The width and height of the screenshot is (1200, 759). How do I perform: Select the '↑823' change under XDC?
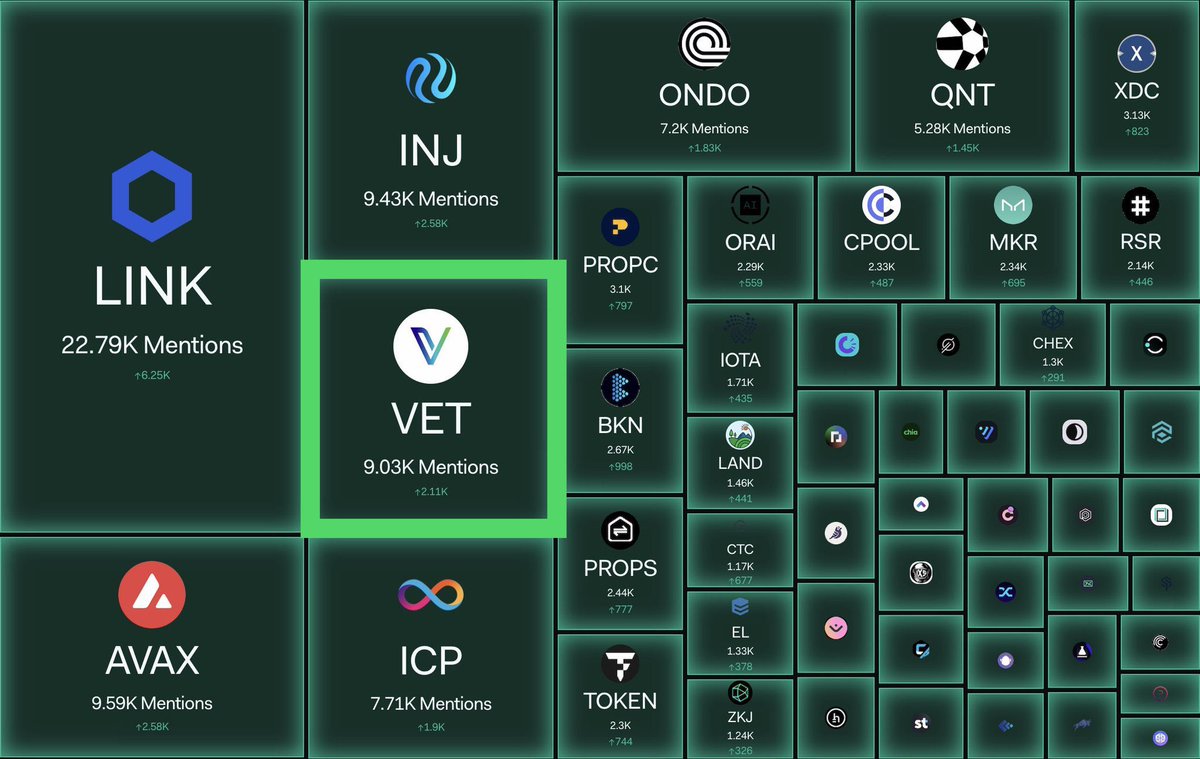(x=1136, y=131)
